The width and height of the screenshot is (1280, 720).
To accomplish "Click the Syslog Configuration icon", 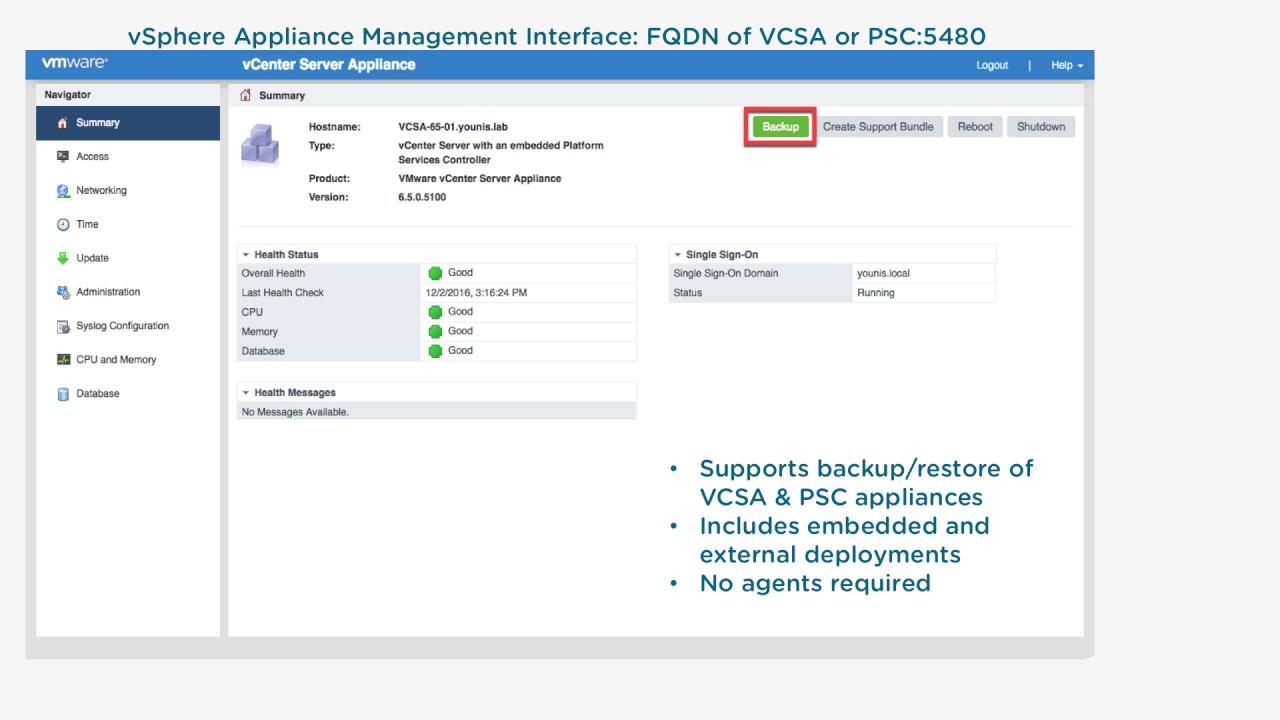I will coord(63,326).
